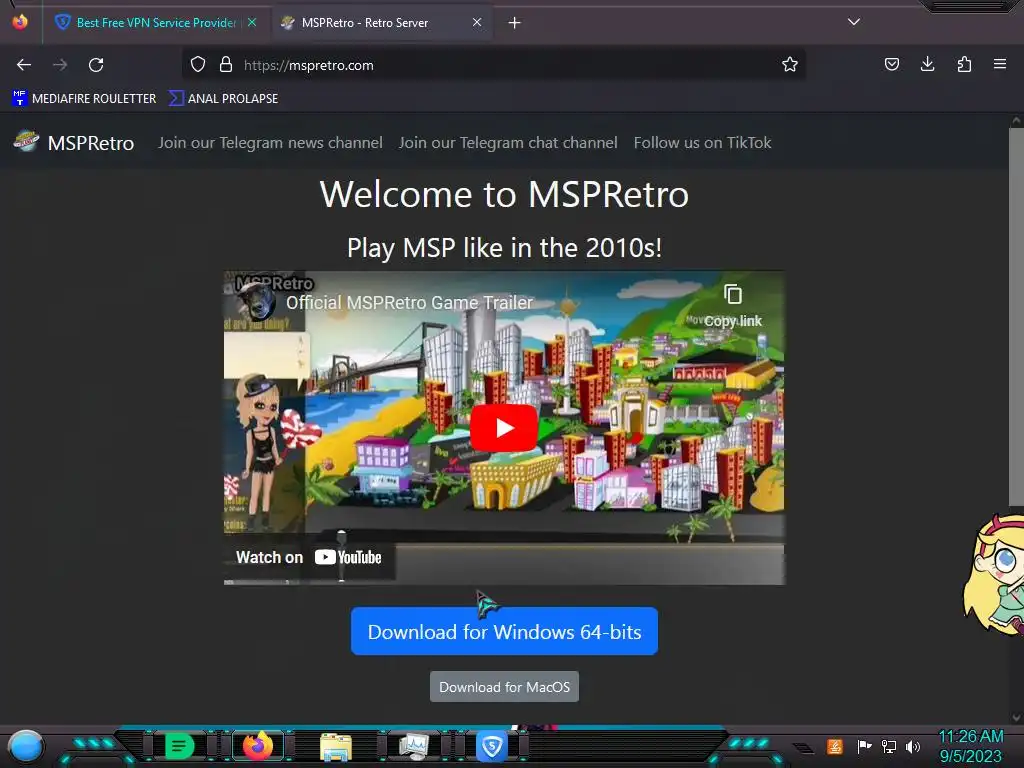Open the Firefox downloads panel
This screenshot has width=1024, height=768.
pyautogui.click(x=927, y=65)
